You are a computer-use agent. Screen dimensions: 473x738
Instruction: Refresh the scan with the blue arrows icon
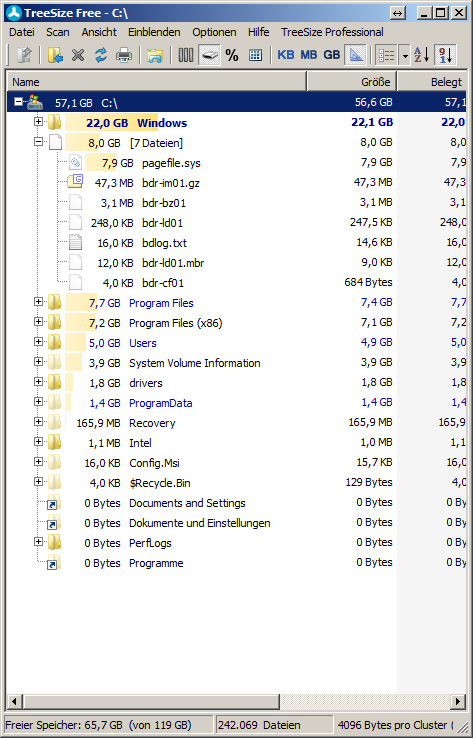[x=101, y=56]
